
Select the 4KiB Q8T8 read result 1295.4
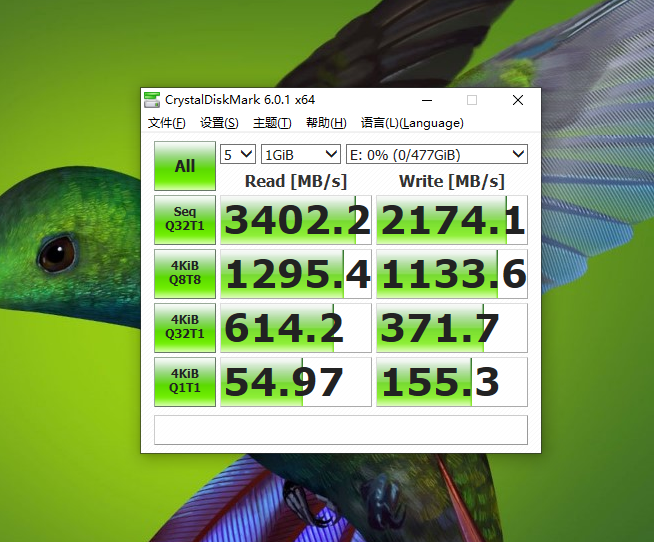(296, 274)
